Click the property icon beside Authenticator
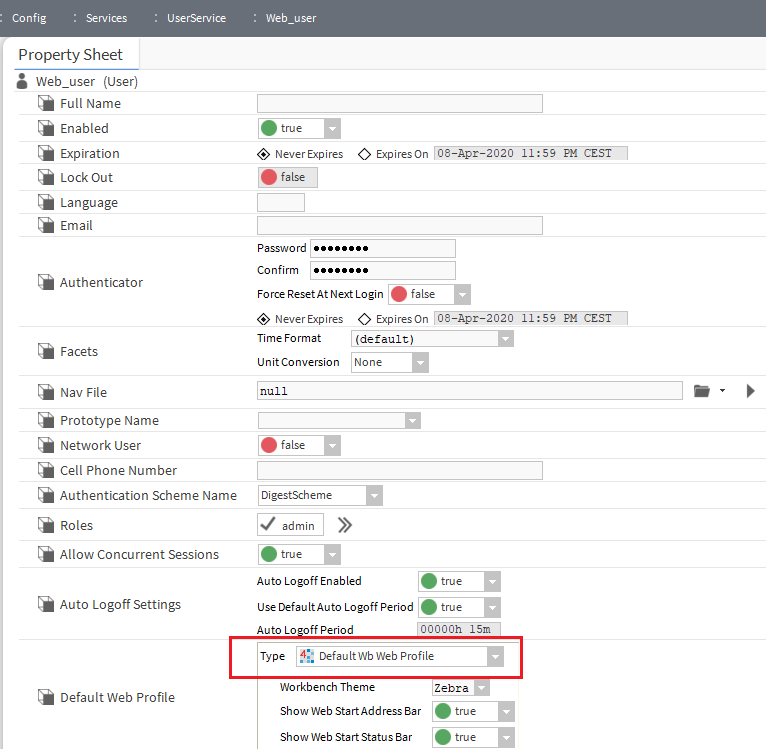The image size is (766, 749). tap(45, 282)
